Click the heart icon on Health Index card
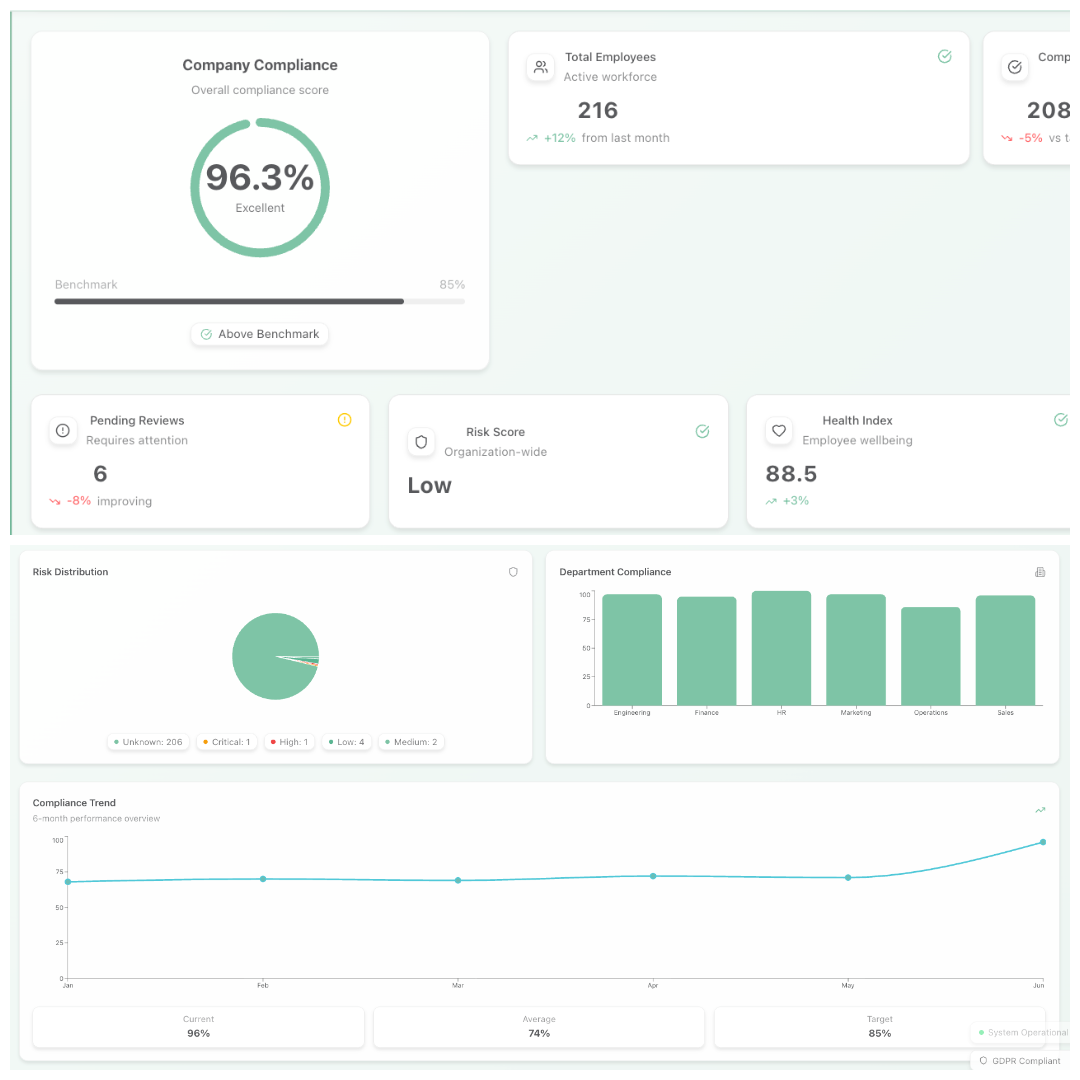Screen dimensions: 1080x1080 pos(779,430)
